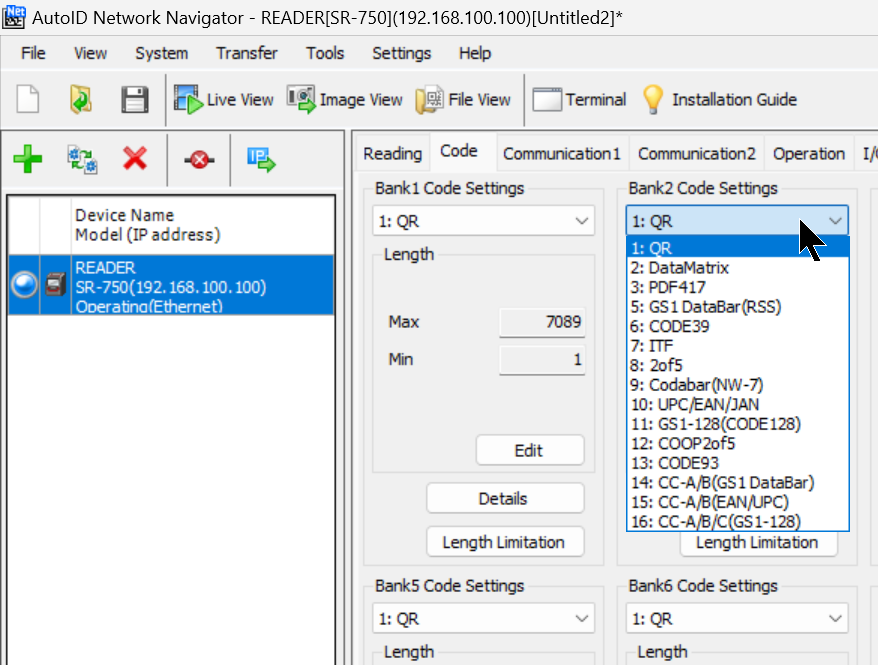Choose 5: GS1 DataBar(RSS) option

tap(738, 307)
